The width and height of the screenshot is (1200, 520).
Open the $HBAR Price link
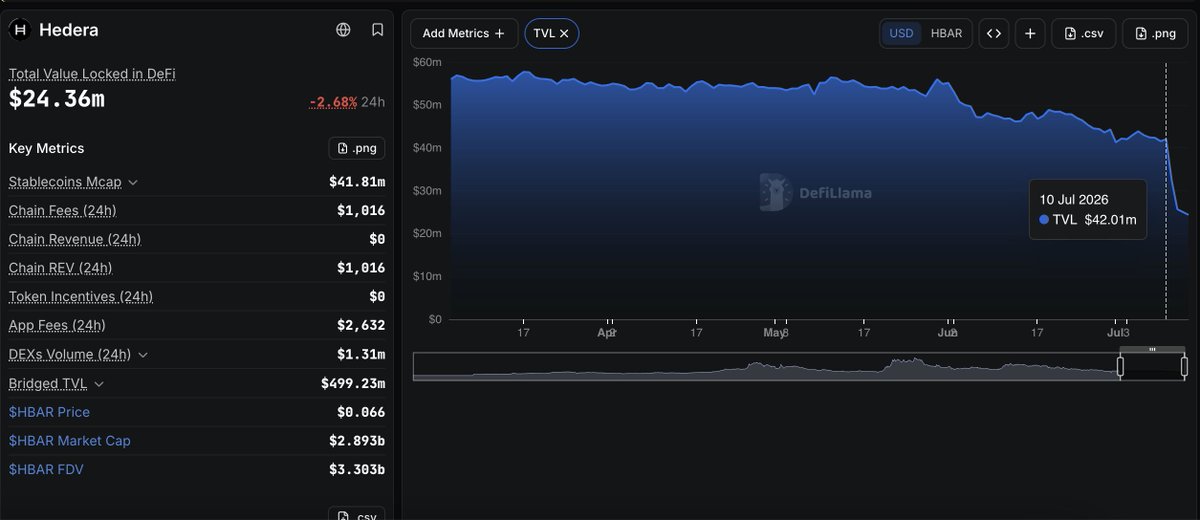click(49, 412)
